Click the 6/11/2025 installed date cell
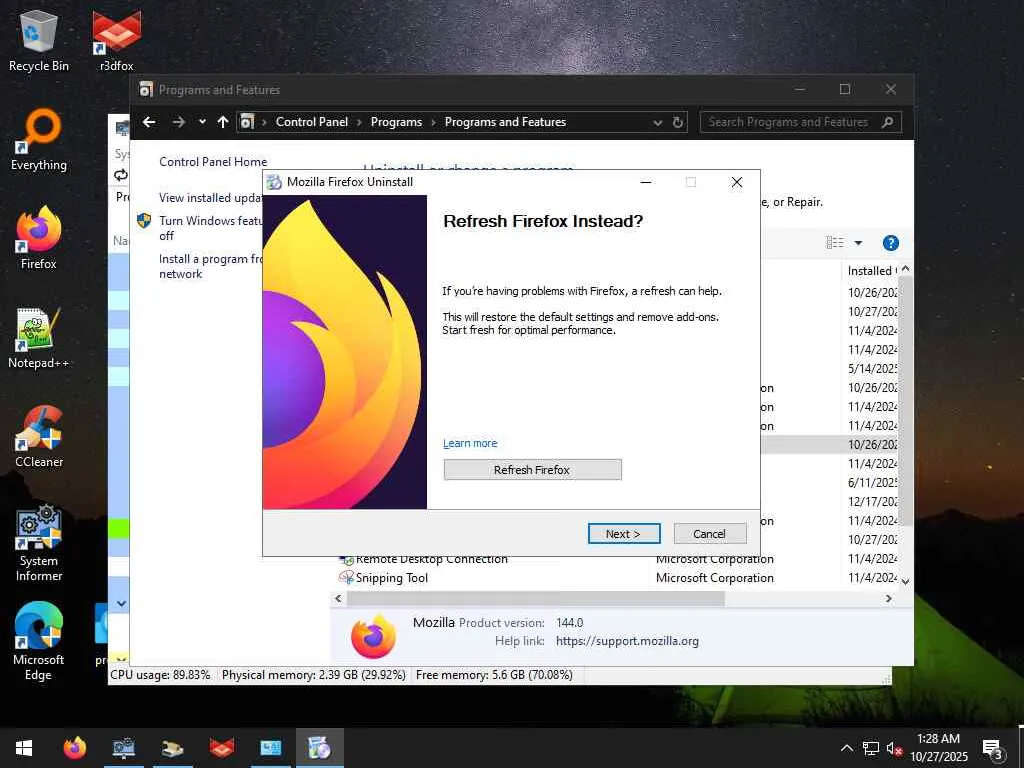Image resolution: width=1024 pixels, height=768 pixels. point(872,483)
